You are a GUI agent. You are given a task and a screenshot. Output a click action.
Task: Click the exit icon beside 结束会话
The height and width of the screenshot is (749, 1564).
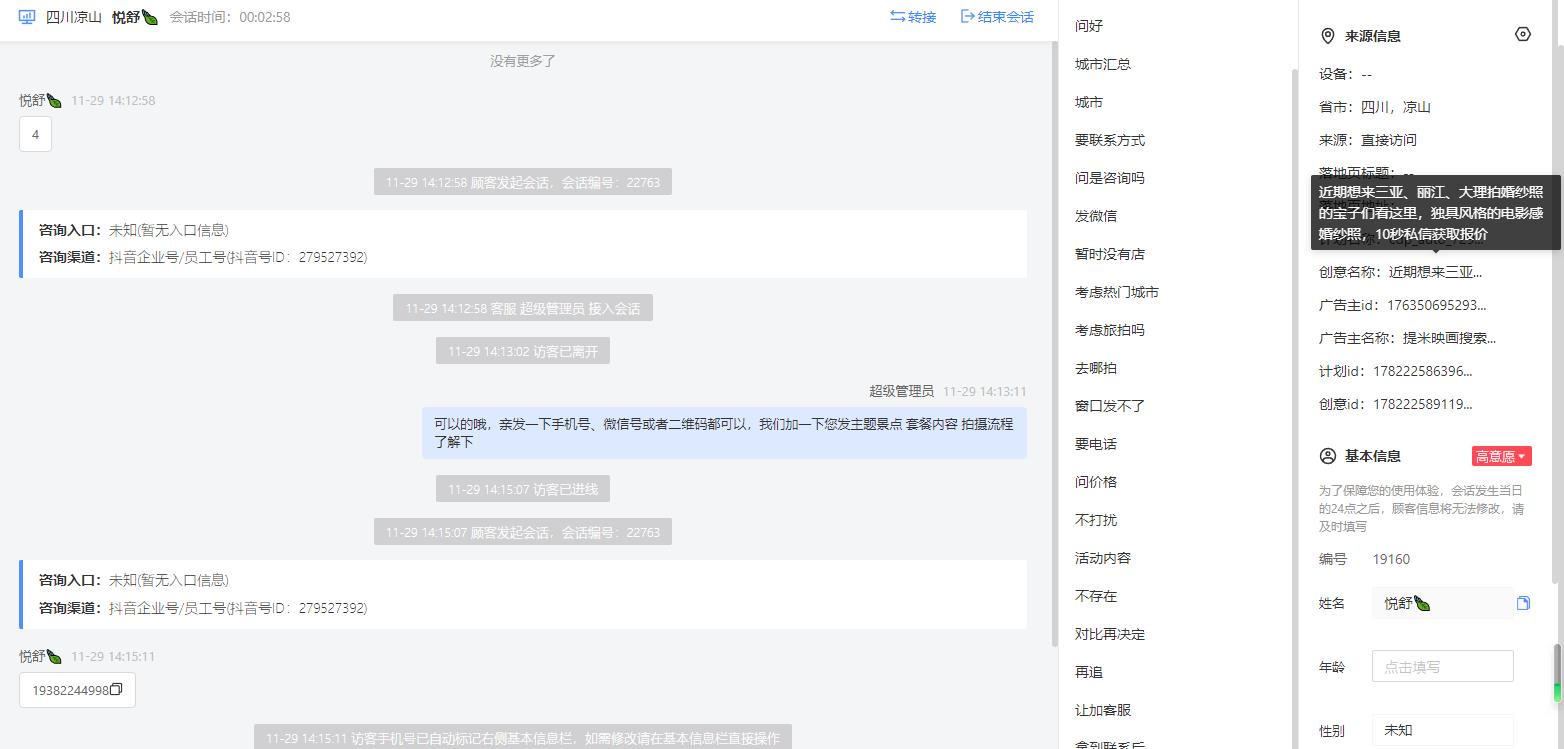pos(967,17)
